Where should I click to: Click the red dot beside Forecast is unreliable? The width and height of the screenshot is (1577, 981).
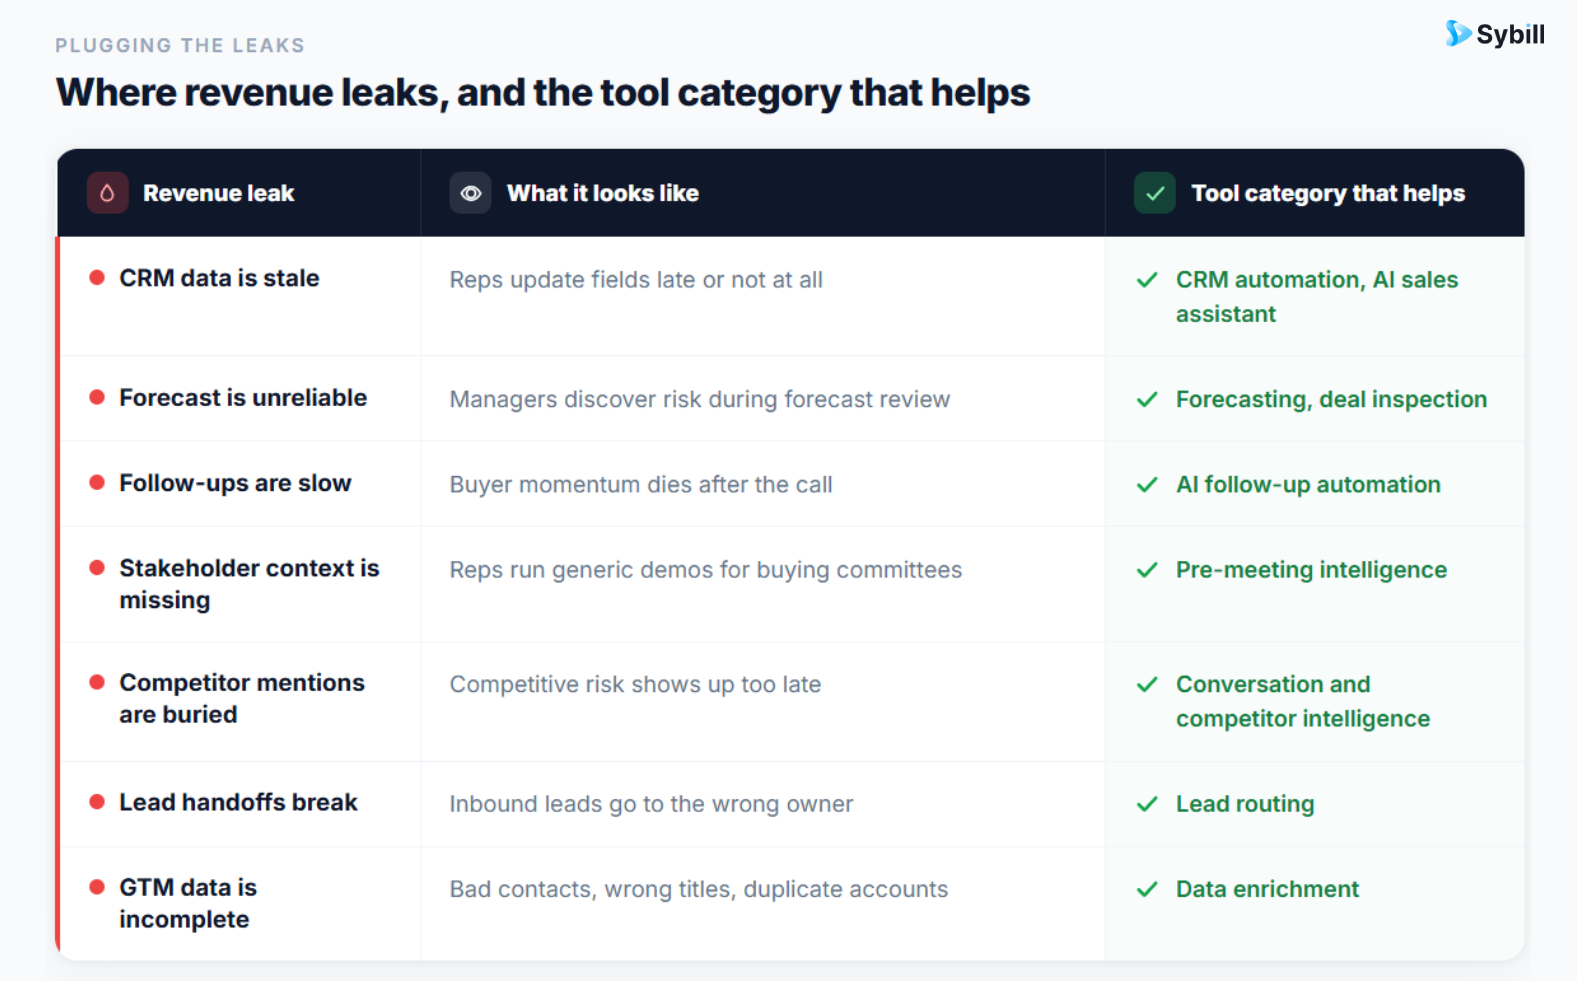[97, 398]
